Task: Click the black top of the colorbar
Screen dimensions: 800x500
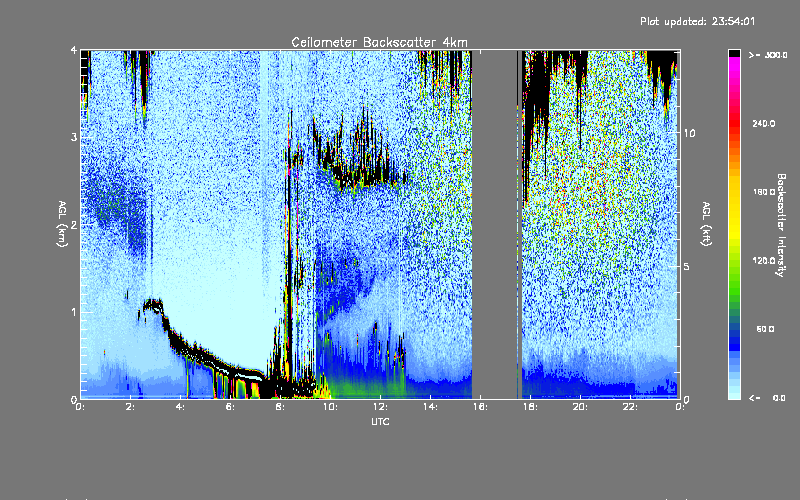Action: 734,53
